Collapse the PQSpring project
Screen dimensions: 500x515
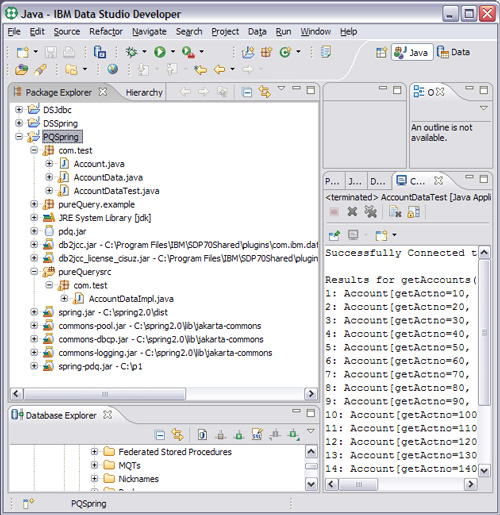click(19, 136)
